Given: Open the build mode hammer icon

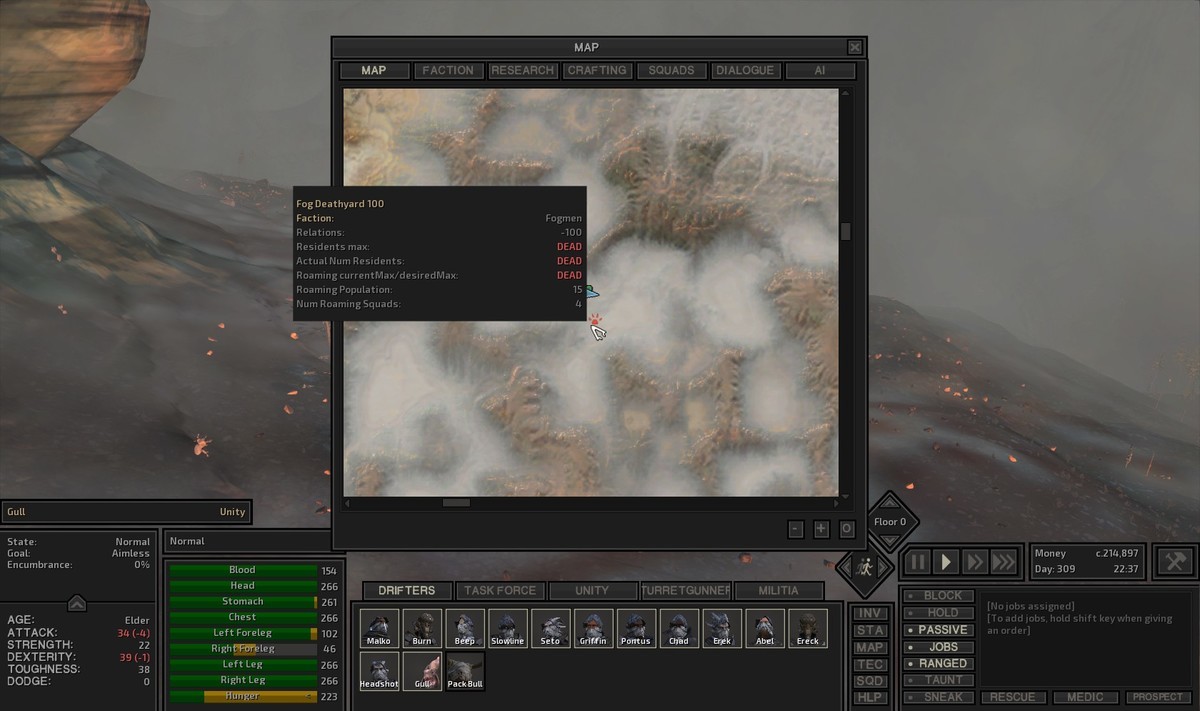Looking at the screenshot, I should pyautogui.click(x=1174, y=561).
